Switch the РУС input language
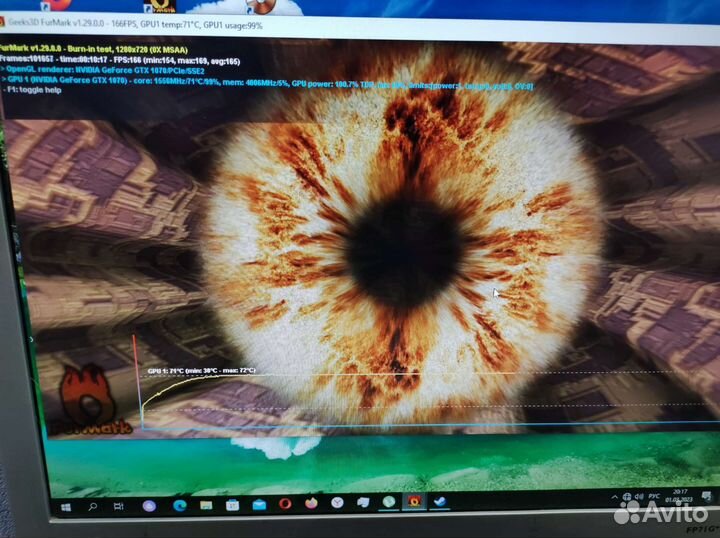This screenshot has height=538, width=720. 654,496
